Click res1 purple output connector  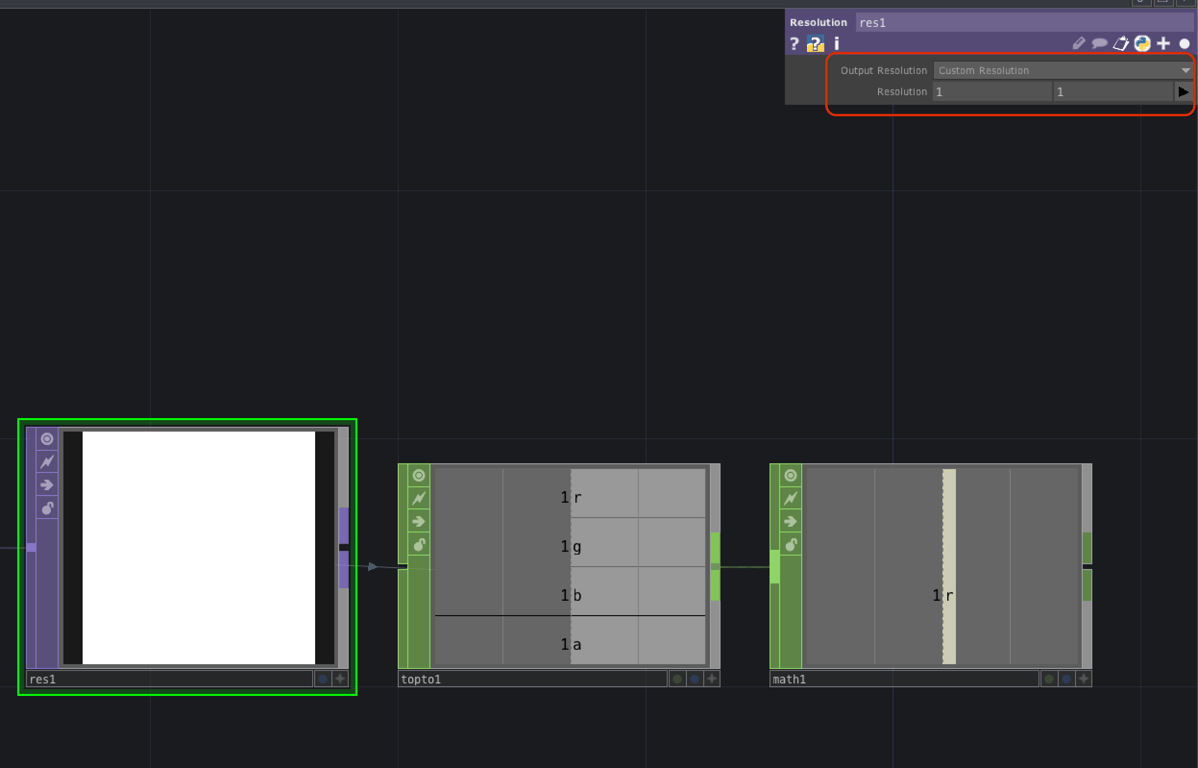click(344, 547)
